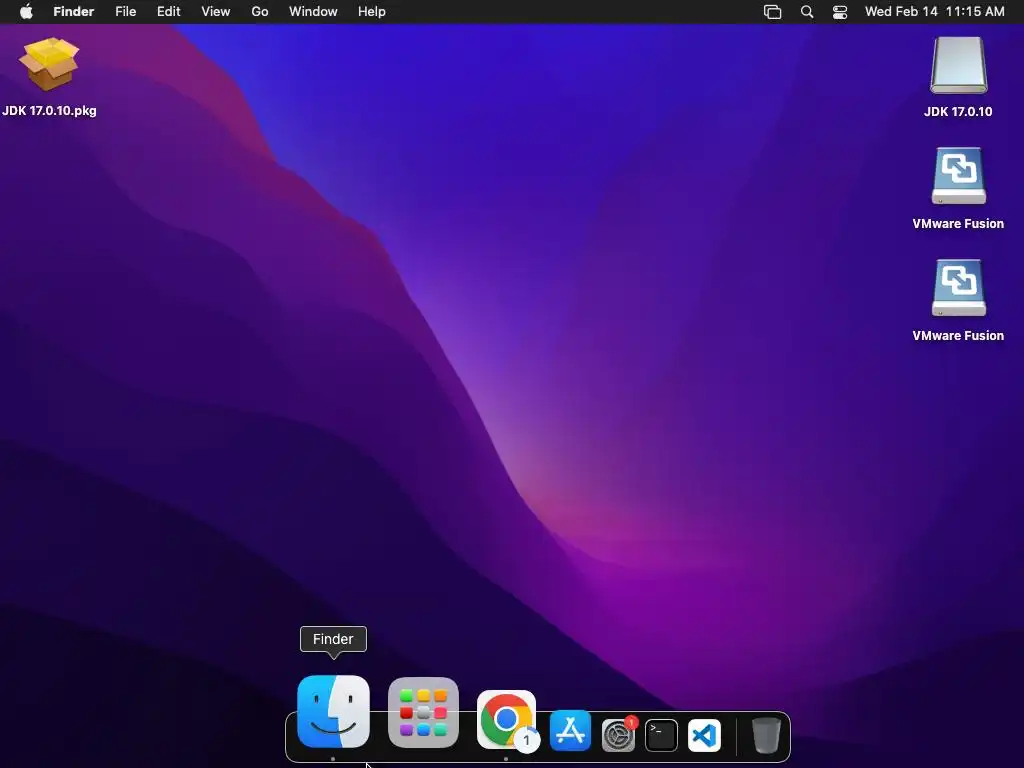This screenshot has height=768, width=1024.
Task: Open the File menu
Action: [125, 12]
